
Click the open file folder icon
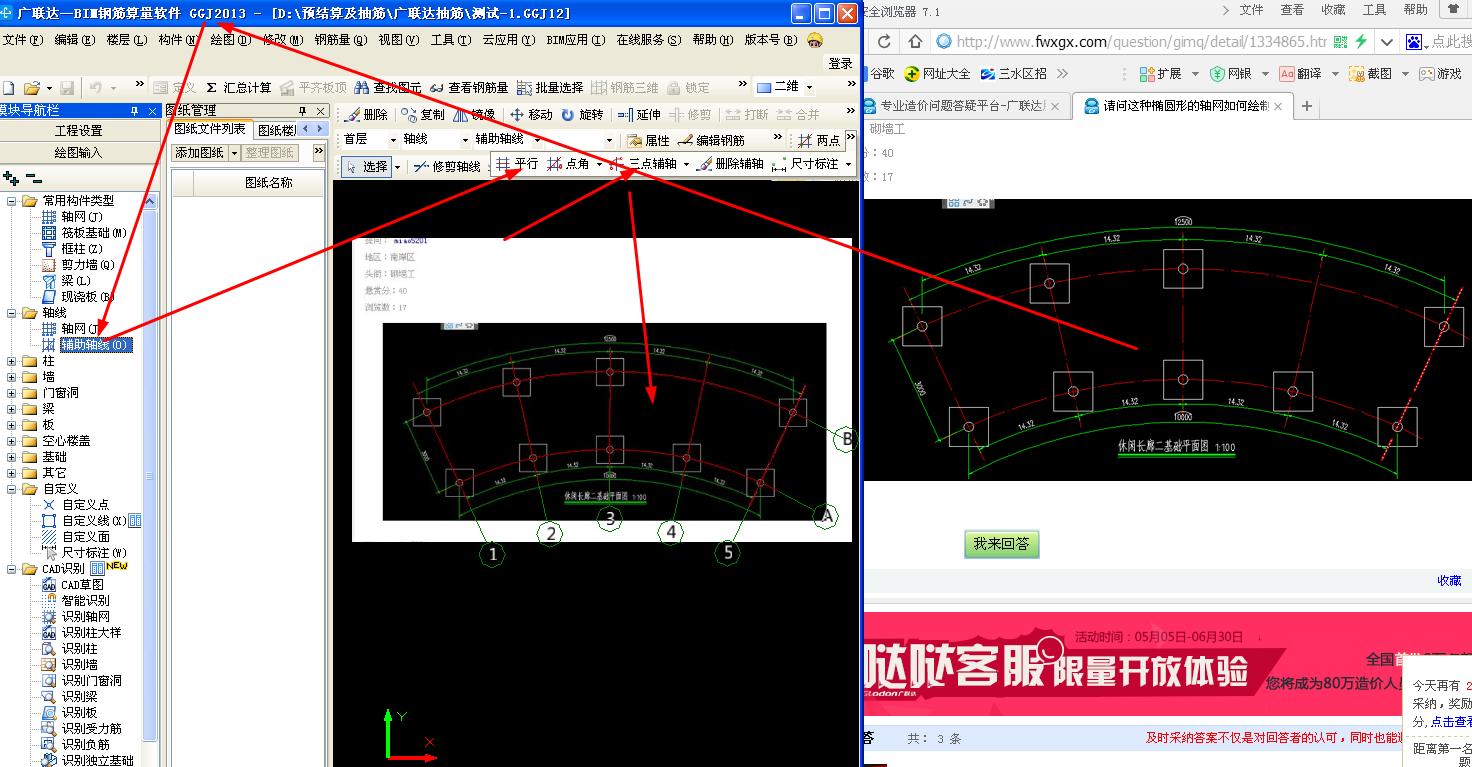point(32,88)
